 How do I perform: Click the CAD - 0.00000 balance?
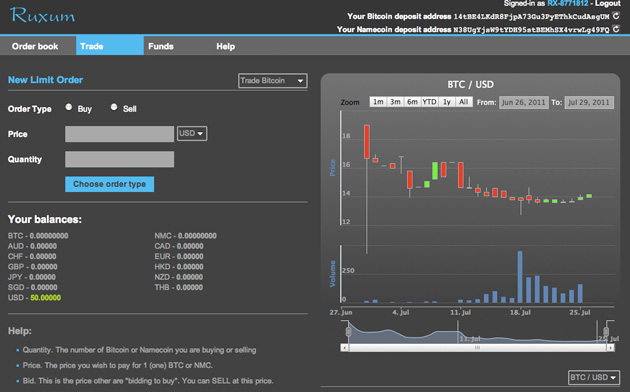[x=179, y=246]
